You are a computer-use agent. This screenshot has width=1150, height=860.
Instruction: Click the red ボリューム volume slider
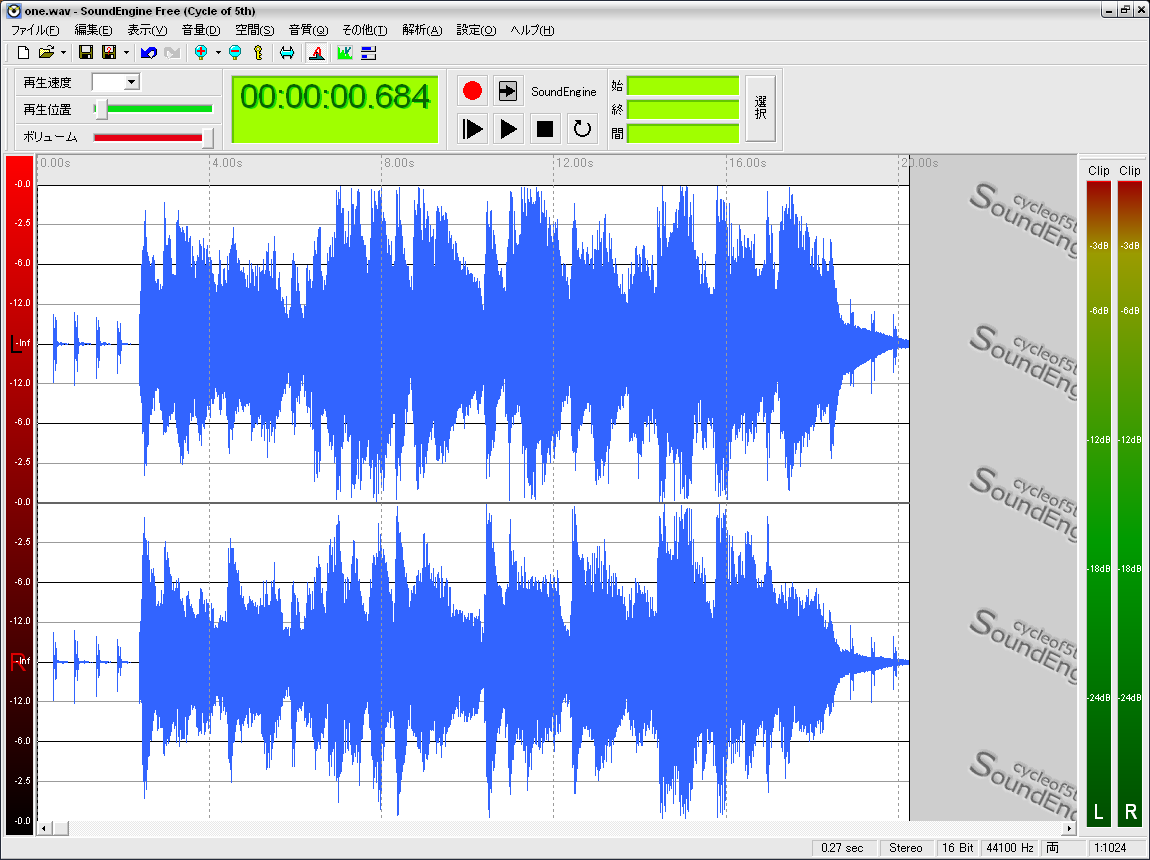tap(150, 137)
